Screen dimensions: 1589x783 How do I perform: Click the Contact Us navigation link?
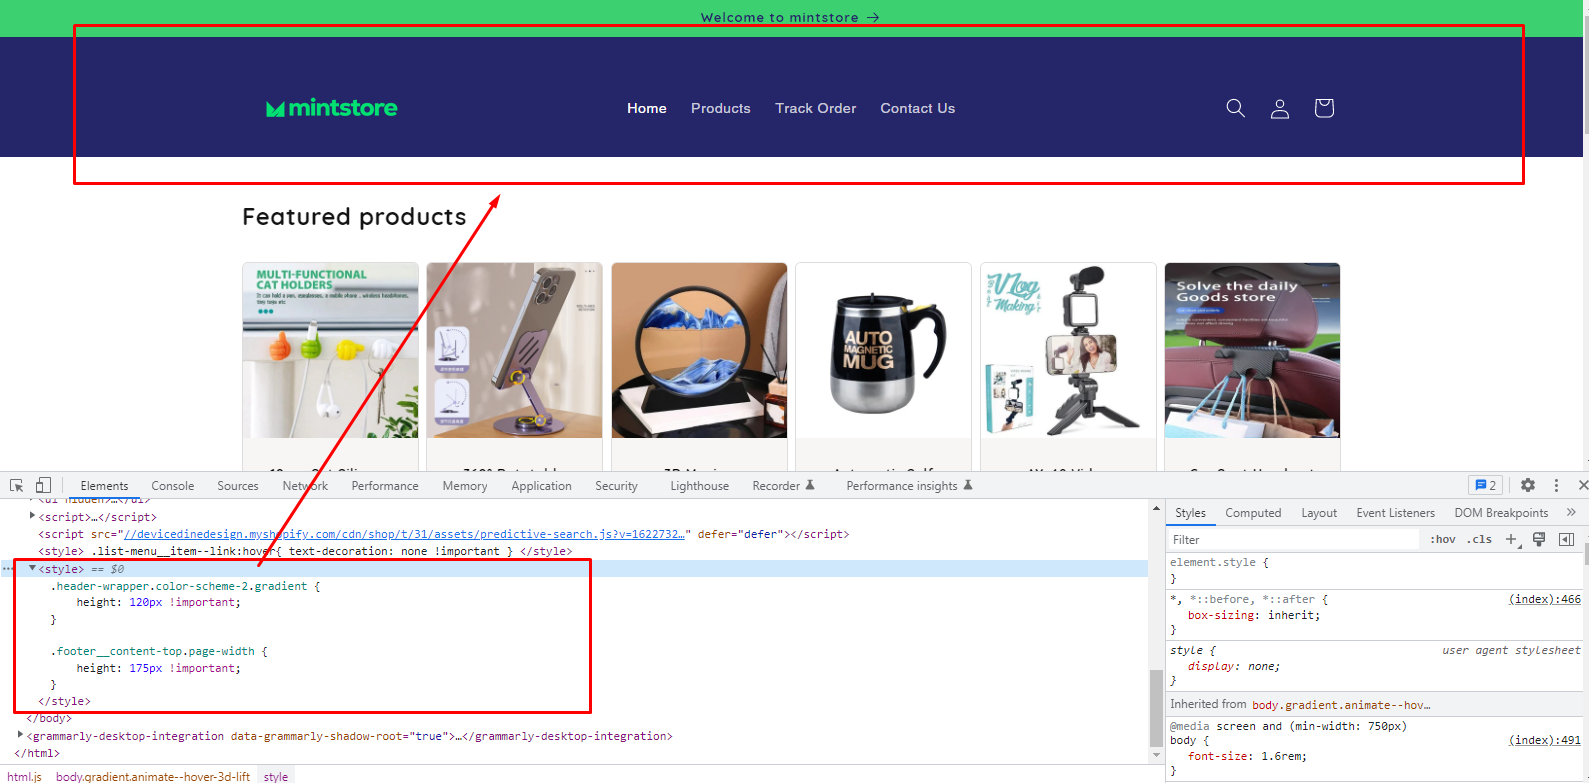pyautogui.click(x=918, y=108)
